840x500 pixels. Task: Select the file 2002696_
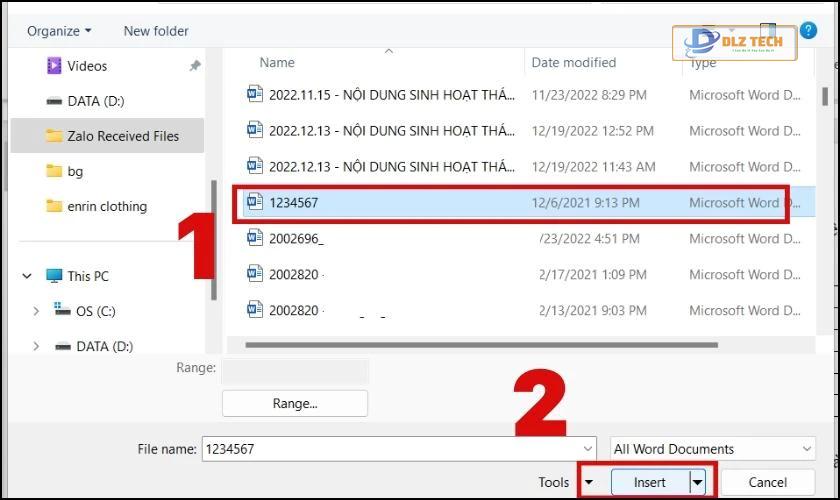(x=296, y=238)
